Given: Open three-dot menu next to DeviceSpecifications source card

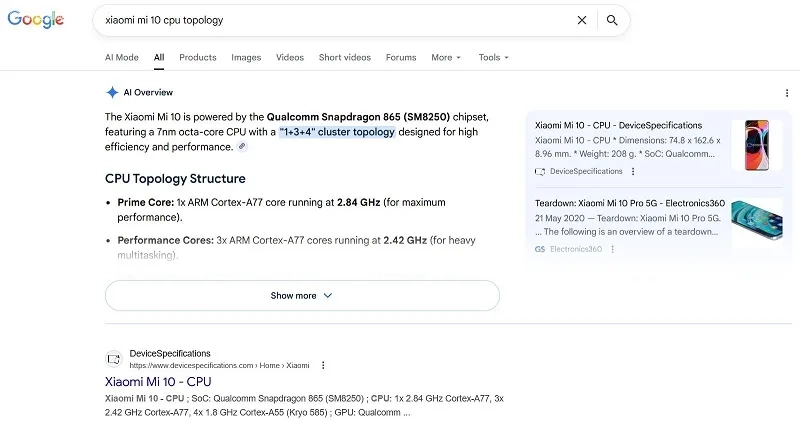Looking at the screenshot, I should (x=633, y=171).
